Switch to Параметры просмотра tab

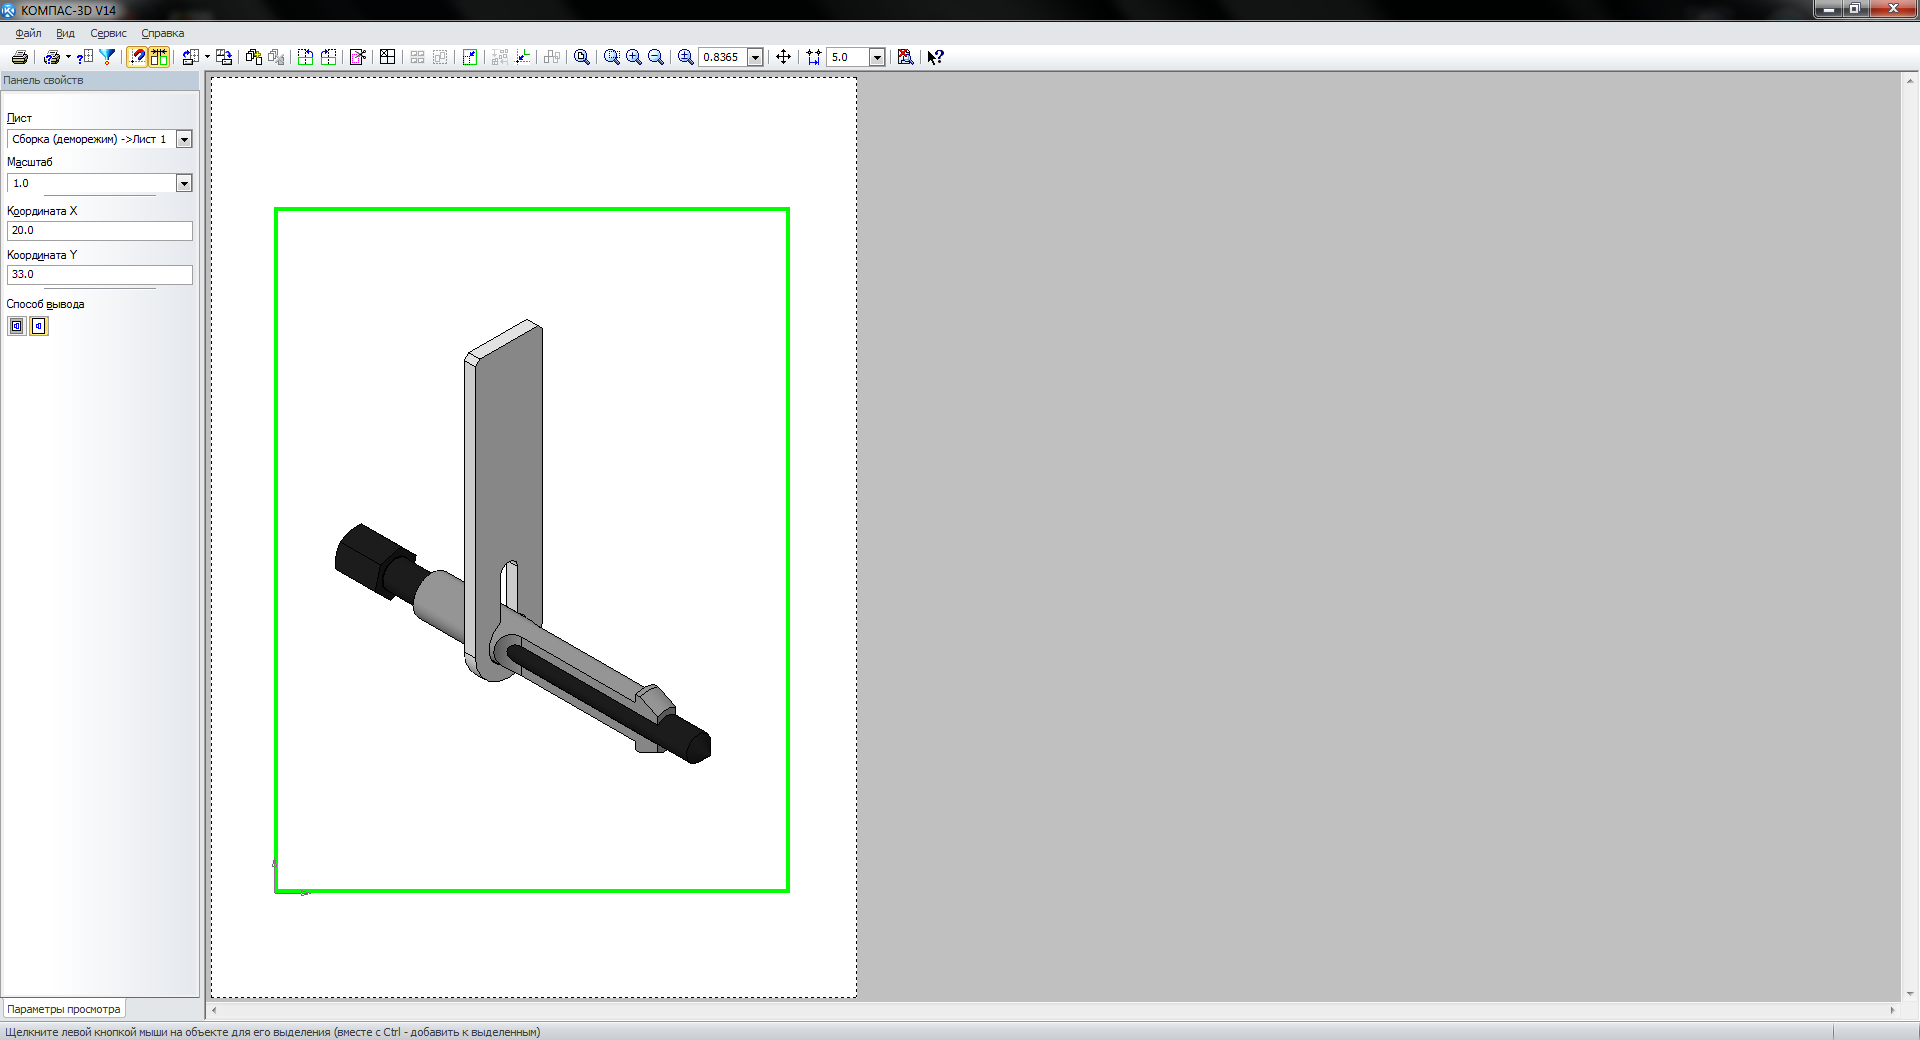click(63, 1009)
